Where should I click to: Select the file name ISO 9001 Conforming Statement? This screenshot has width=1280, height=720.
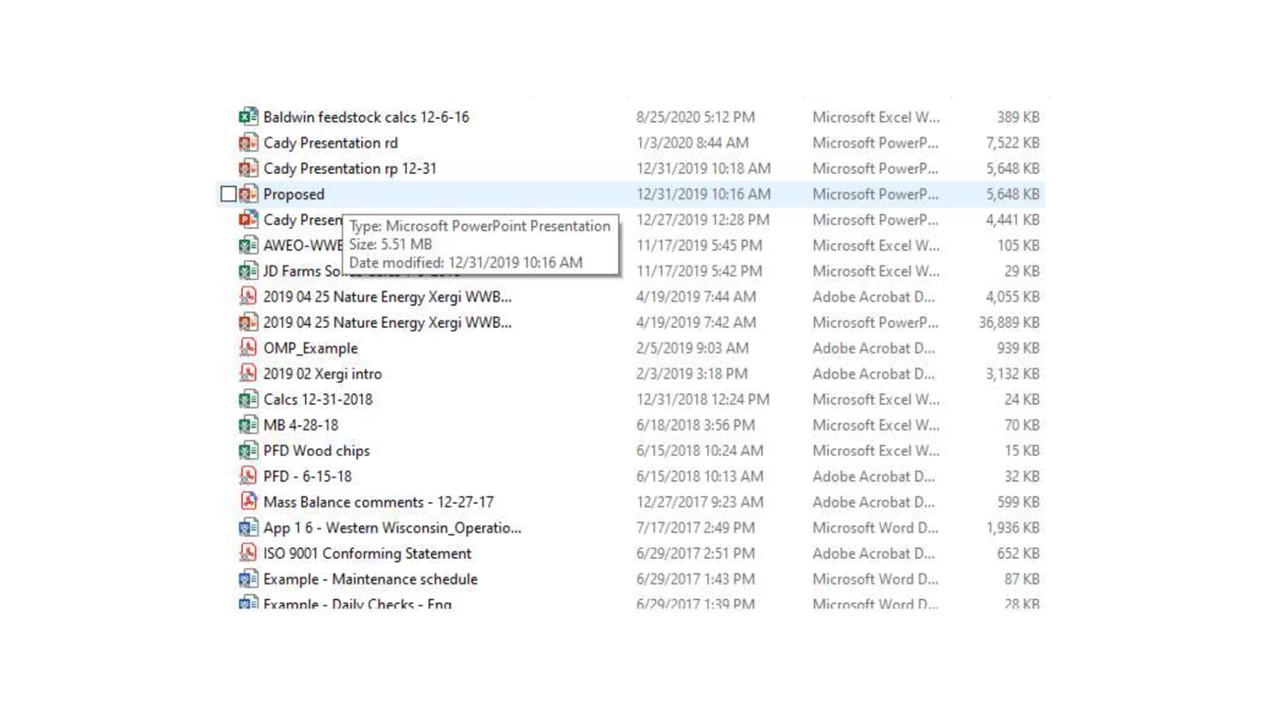pyautogui.click(x=367, y=553)
